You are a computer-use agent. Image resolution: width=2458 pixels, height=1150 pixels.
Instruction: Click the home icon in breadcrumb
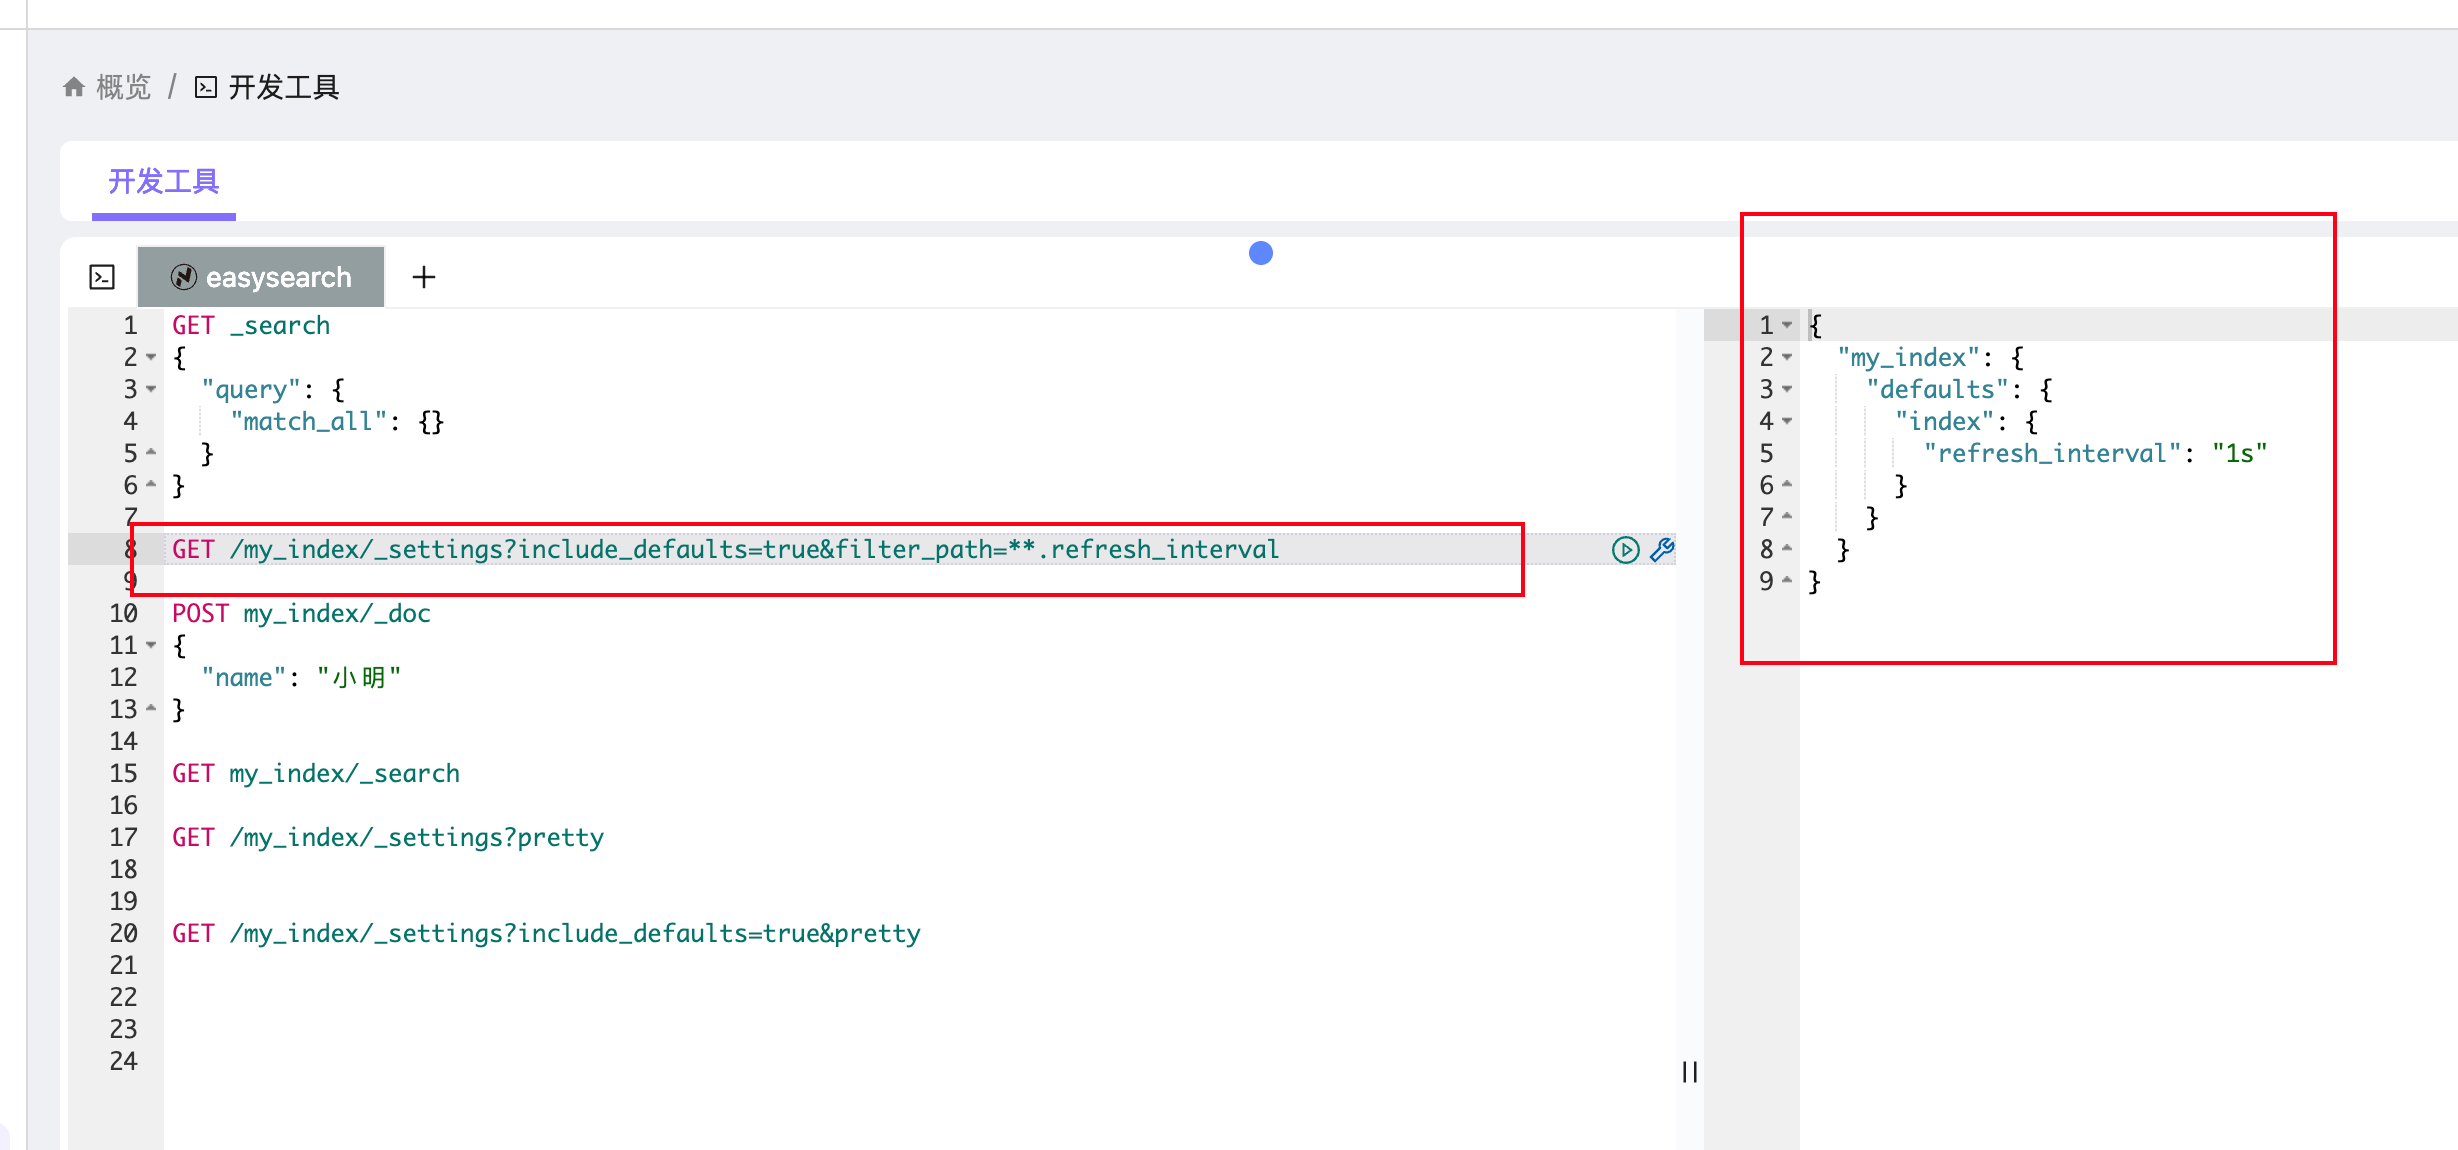(x=73, y=87)
